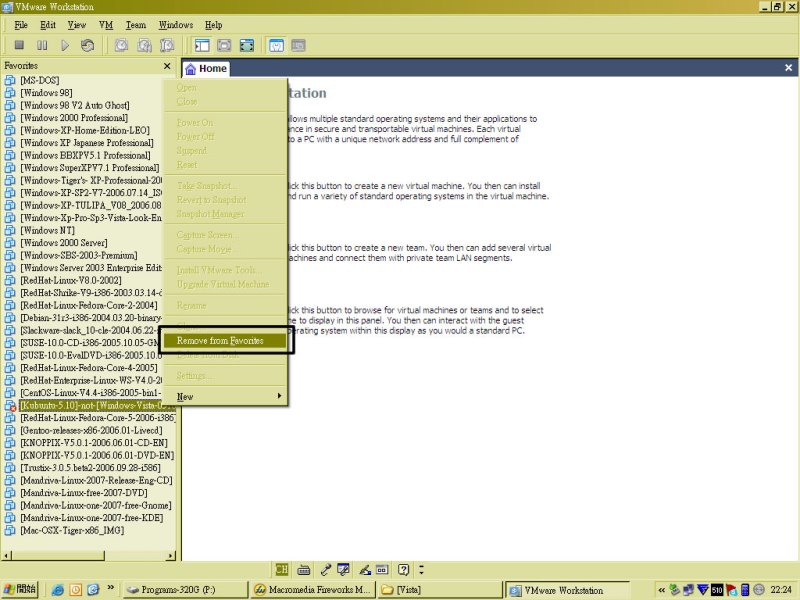The image size is (800, 600).
Task: Select [Mandriva-Linux-one-2007-free-Gnome] favorite
Action: click(x=95, y=505)
